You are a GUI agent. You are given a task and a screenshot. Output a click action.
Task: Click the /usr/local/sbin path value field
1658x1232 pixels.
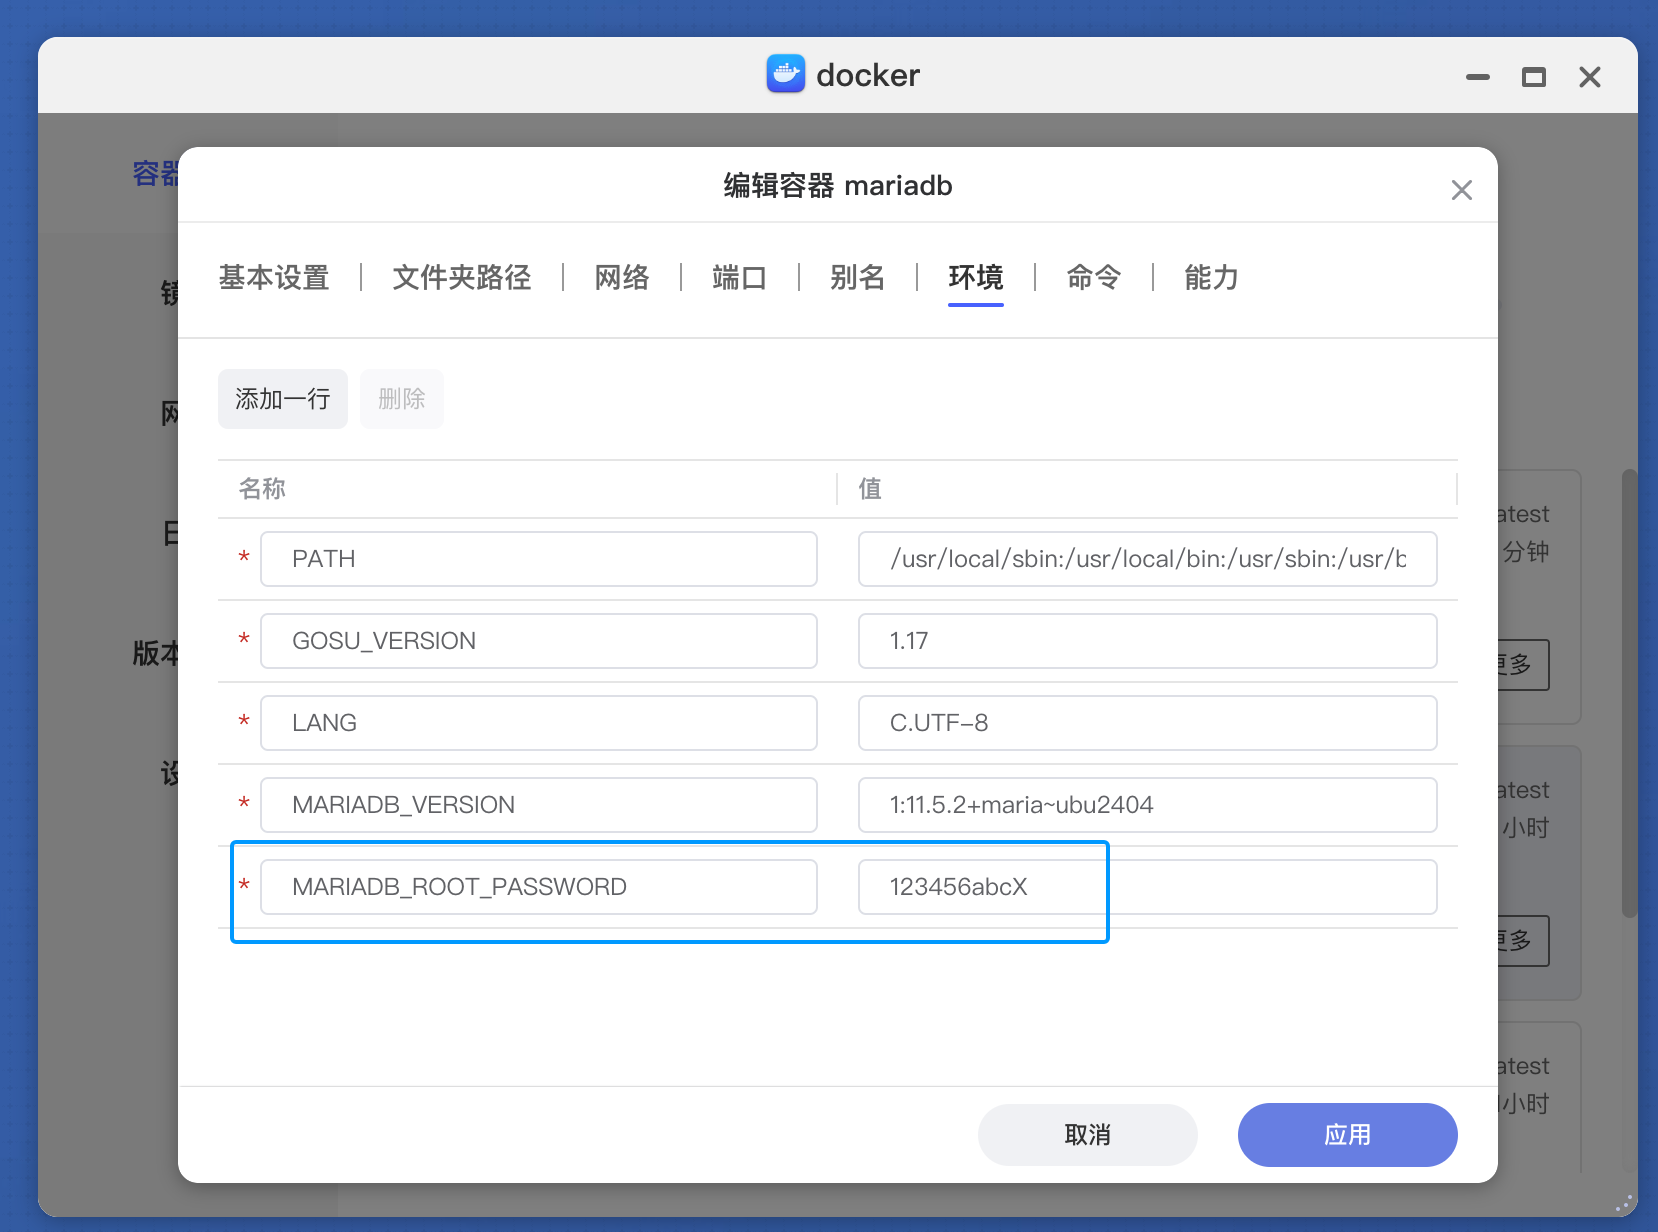1148,559
